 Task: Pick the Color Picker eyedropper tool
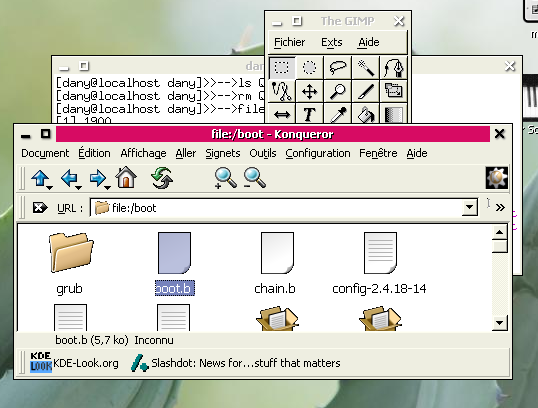pyautogui.click(x=338, y=114)
